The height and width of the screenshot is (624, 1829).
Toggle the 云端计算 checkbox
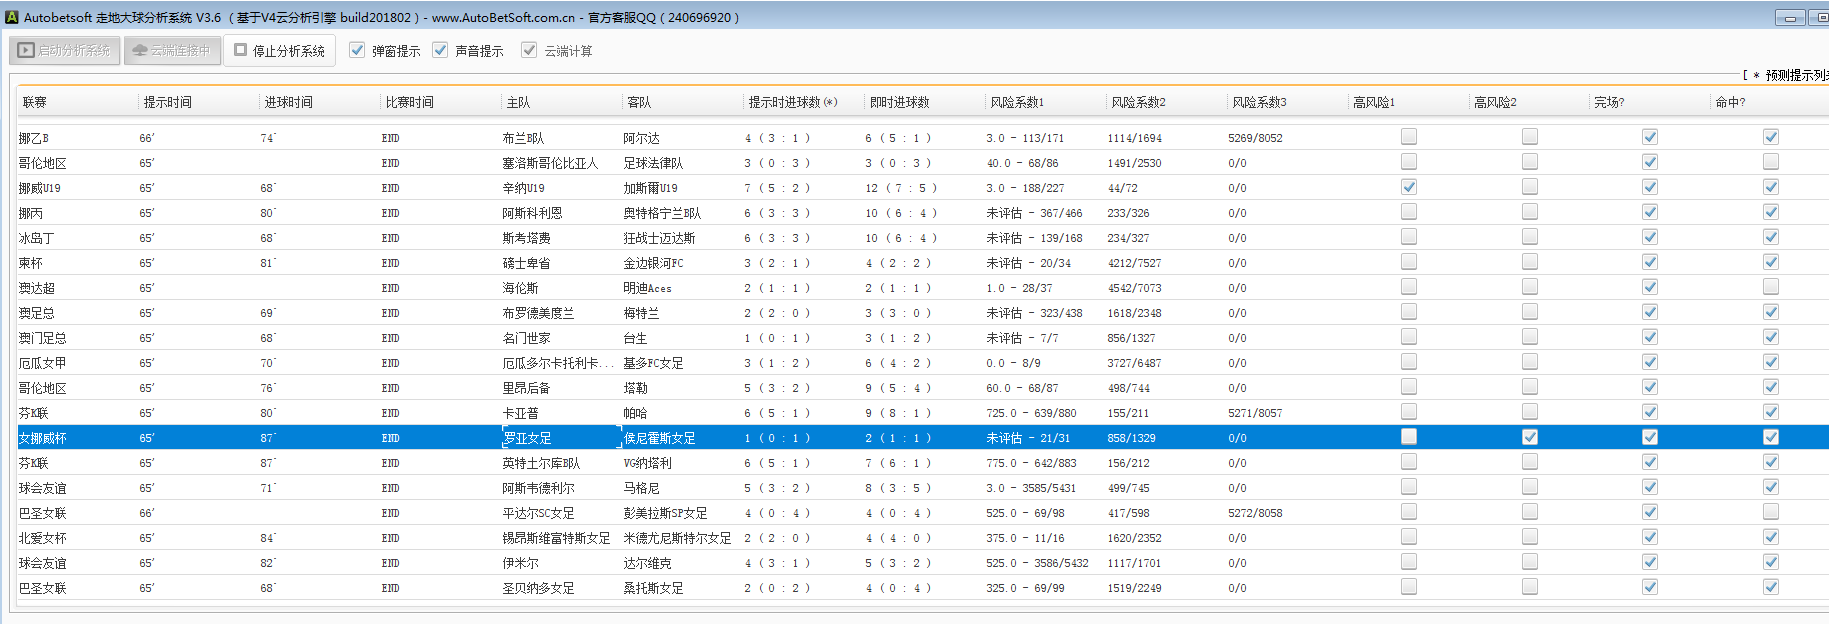(529, 50)
